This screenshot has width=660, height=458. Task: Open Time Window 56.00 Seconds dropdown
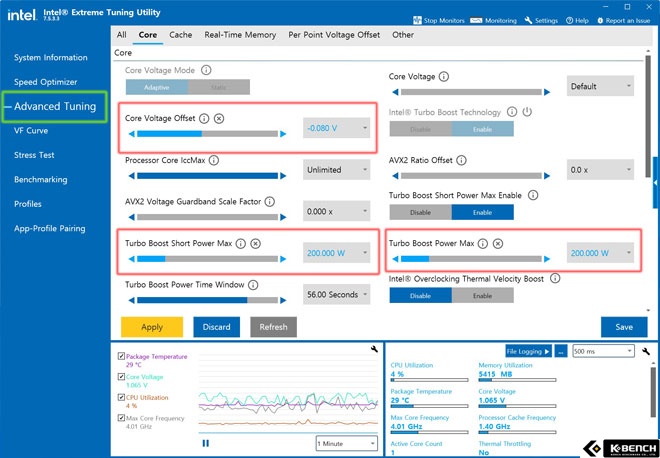click(x=336, y=295)
